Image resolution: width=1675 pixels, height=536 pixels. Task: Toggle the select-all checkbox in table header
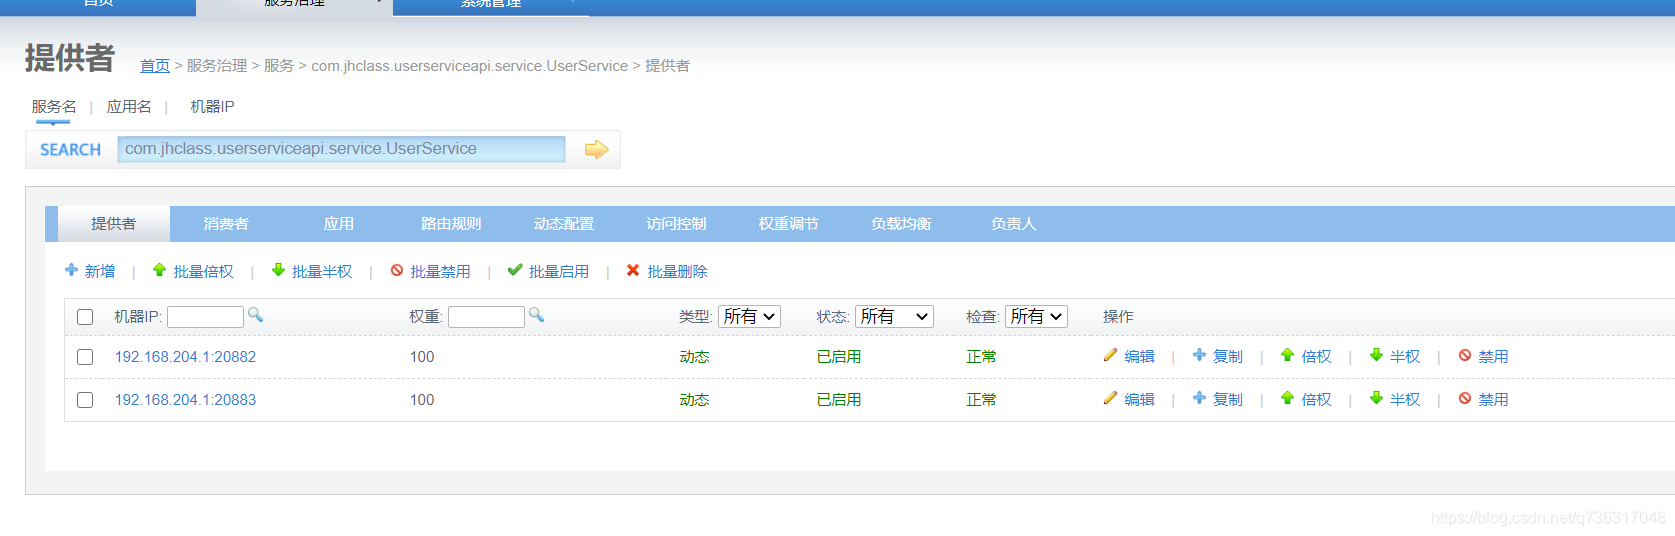[x=85, y=317]
